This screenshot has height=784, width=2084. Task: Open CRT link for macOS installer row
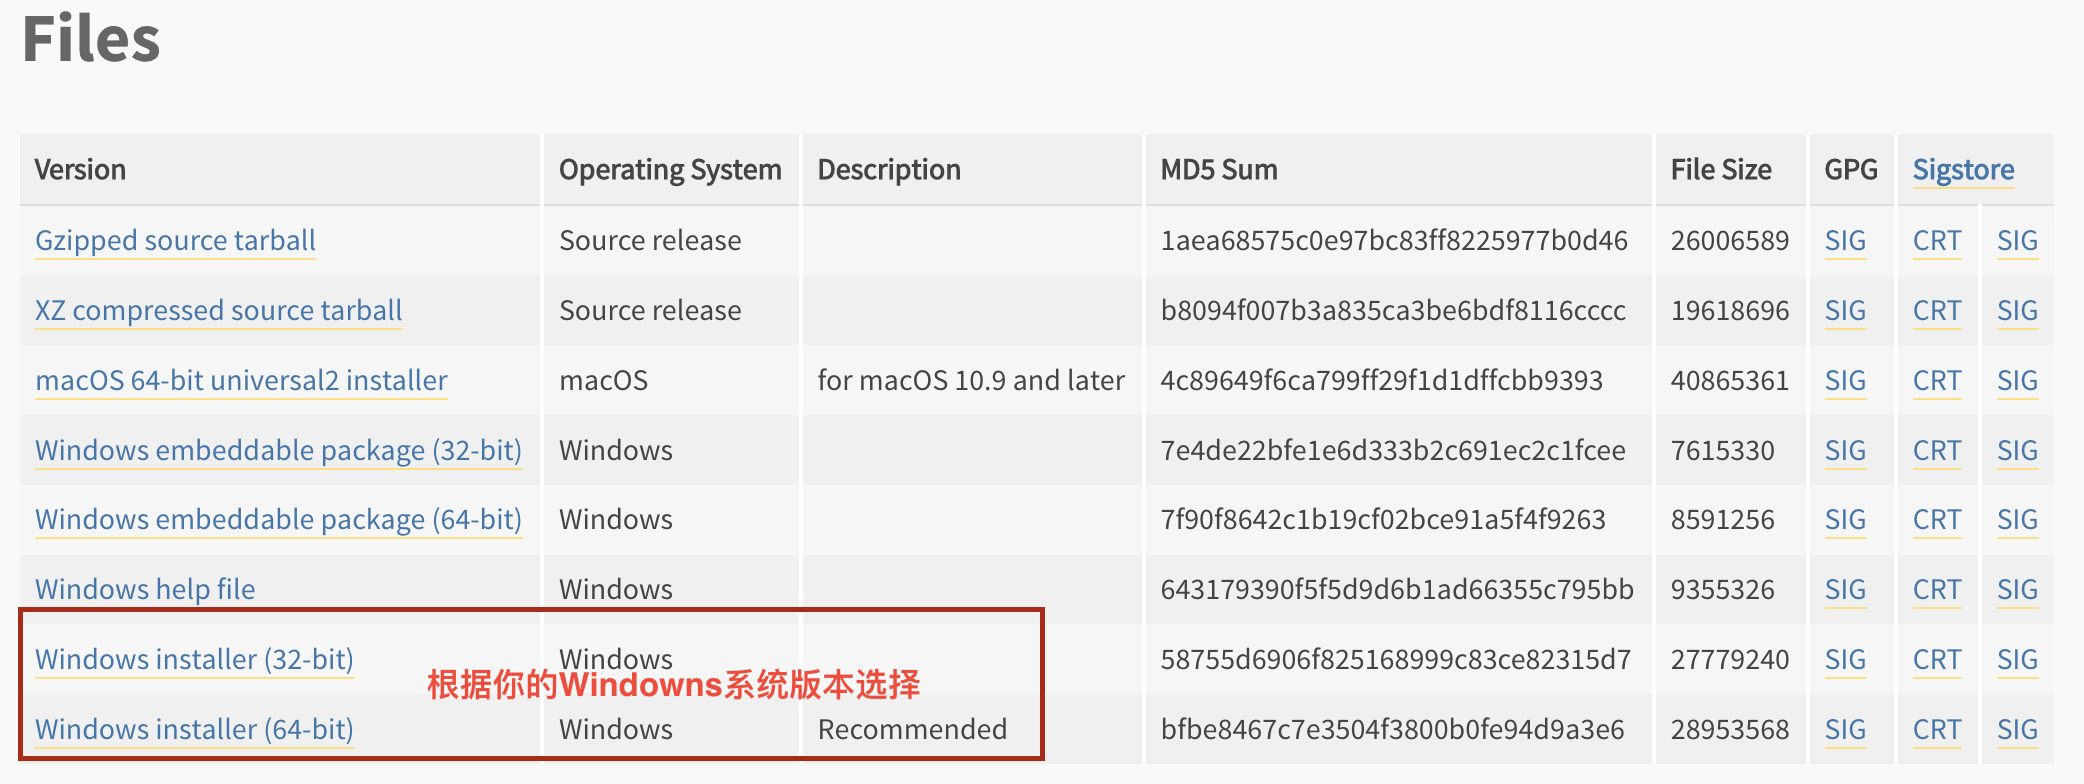(1937, 381)
